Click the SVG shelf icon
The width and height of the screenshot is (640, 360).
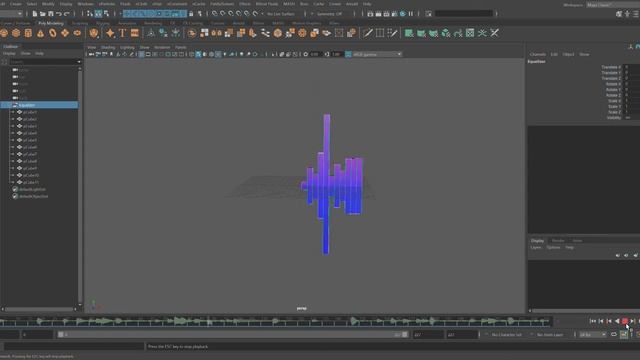coord(135,33)
